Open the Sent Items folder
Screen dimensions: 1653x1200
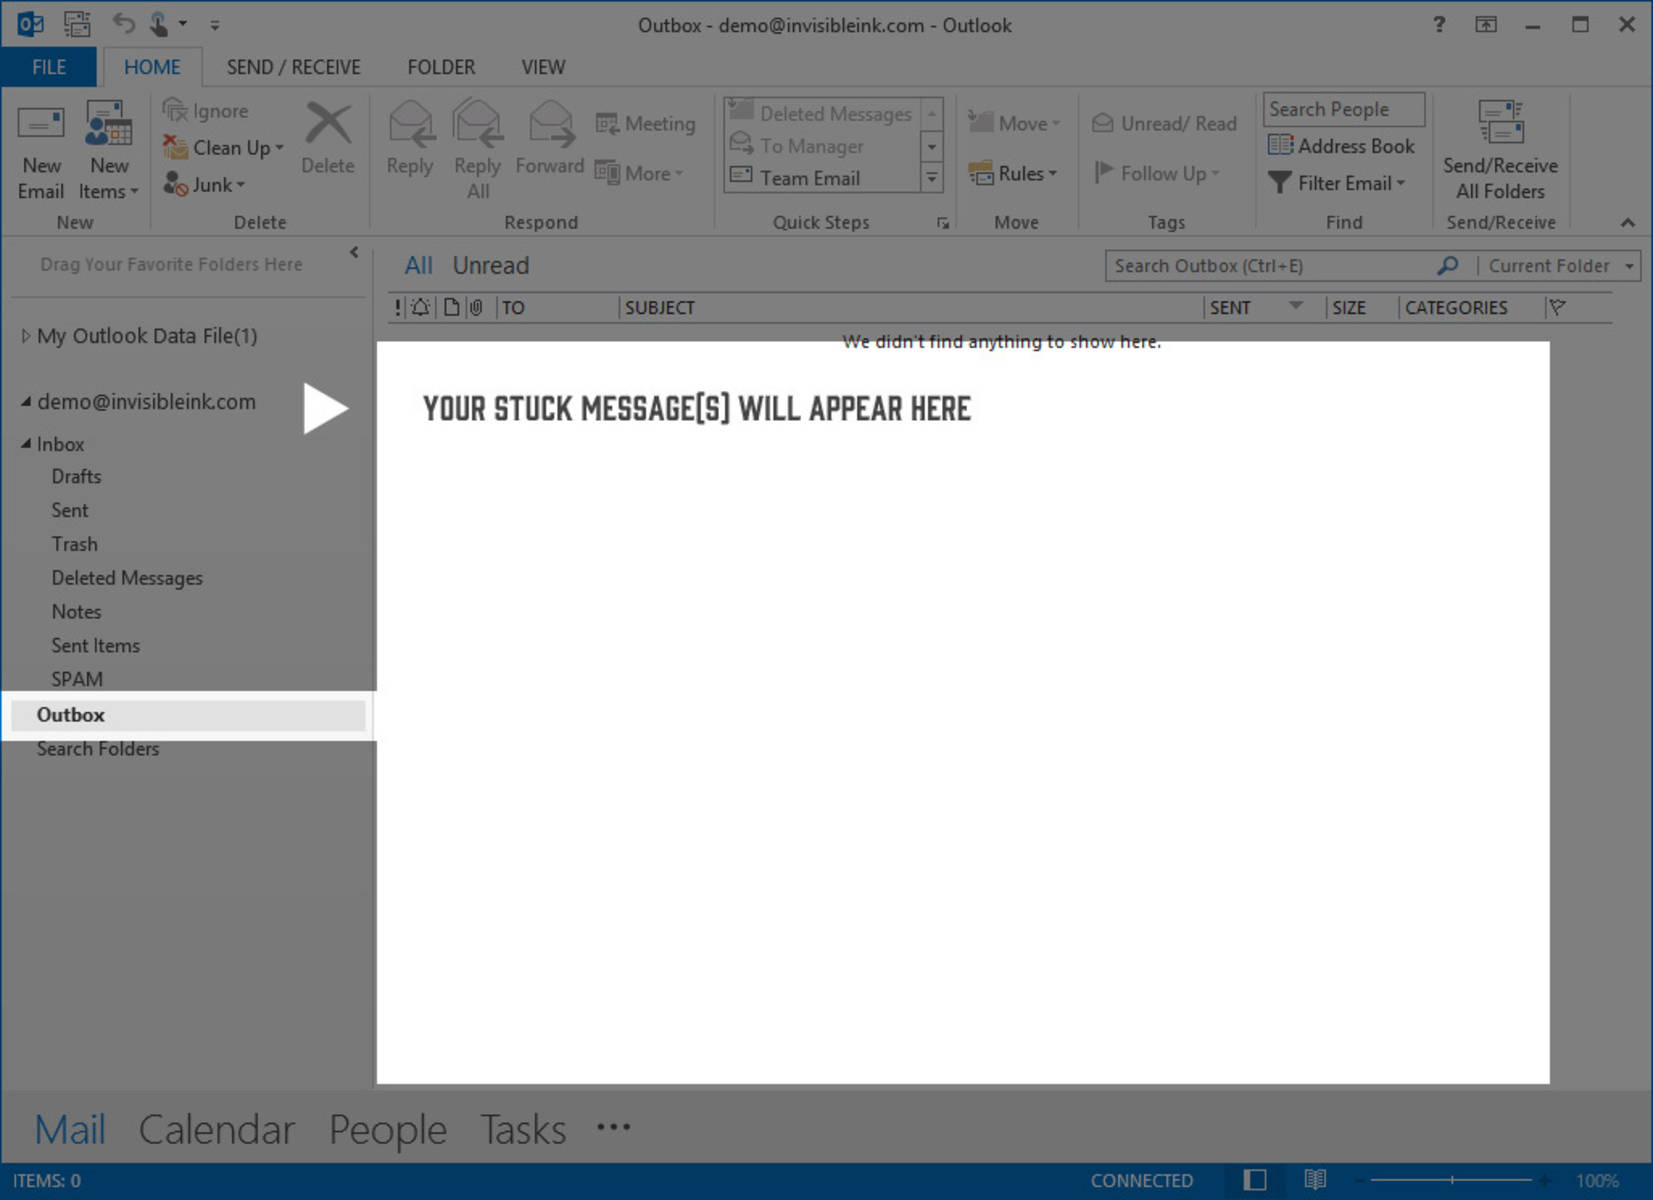point(96,646)
